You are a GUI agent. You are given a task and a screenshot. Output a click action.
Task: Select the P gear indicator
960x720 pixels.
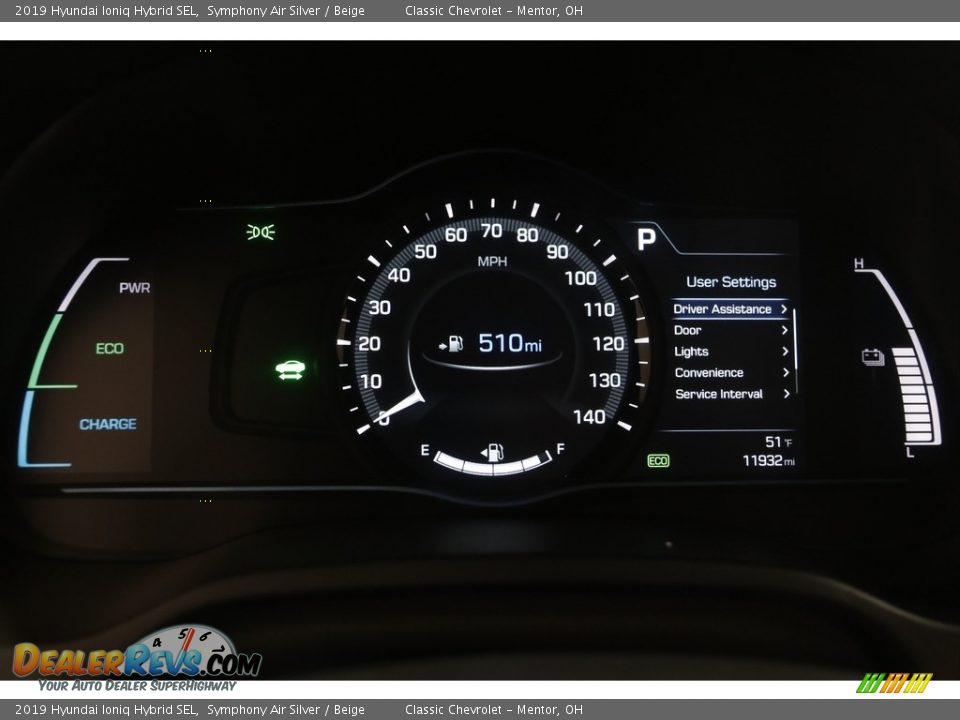[645, 239]
